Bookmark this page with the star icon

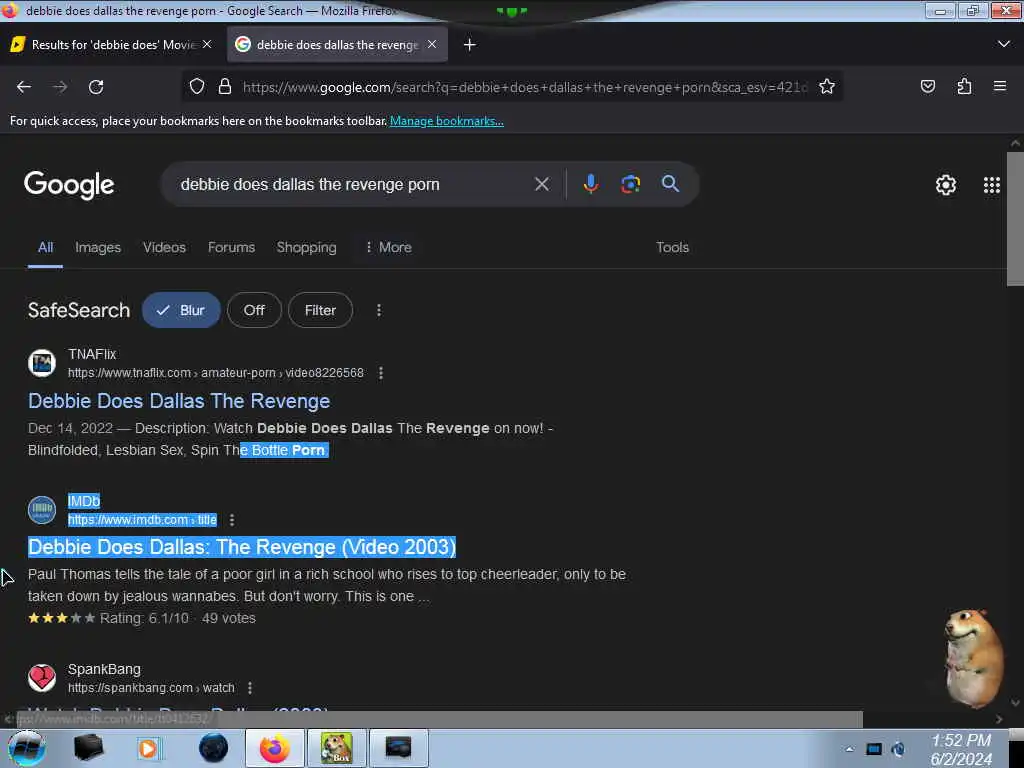pos(827,86)
